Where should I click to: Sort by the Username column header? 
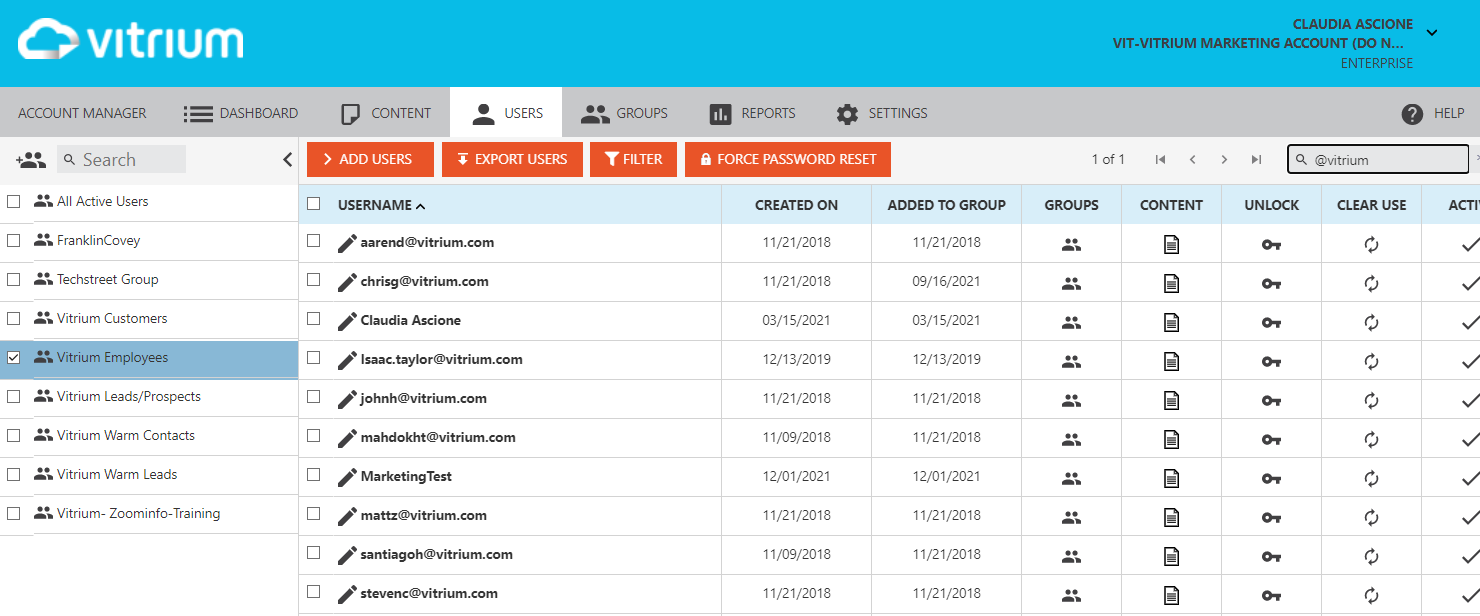point(381,205)
